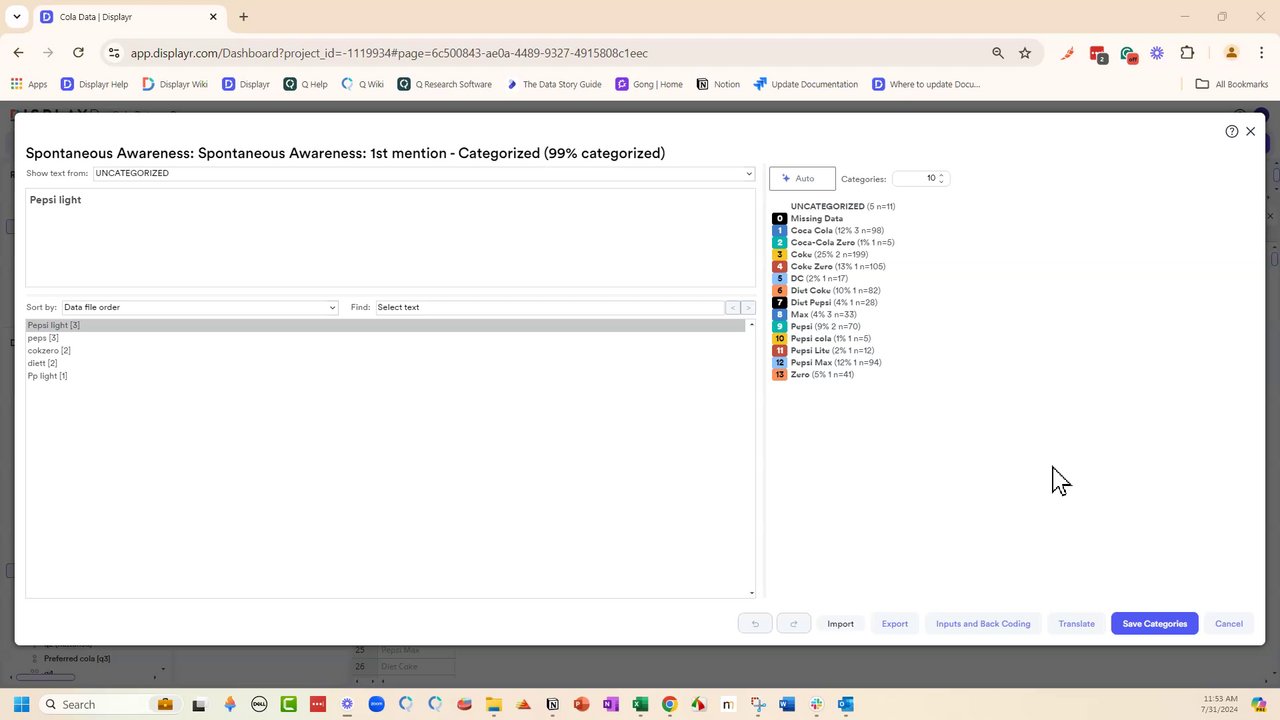
Task: Select the 'diett [2]' row
Action: tap(386, 363)
